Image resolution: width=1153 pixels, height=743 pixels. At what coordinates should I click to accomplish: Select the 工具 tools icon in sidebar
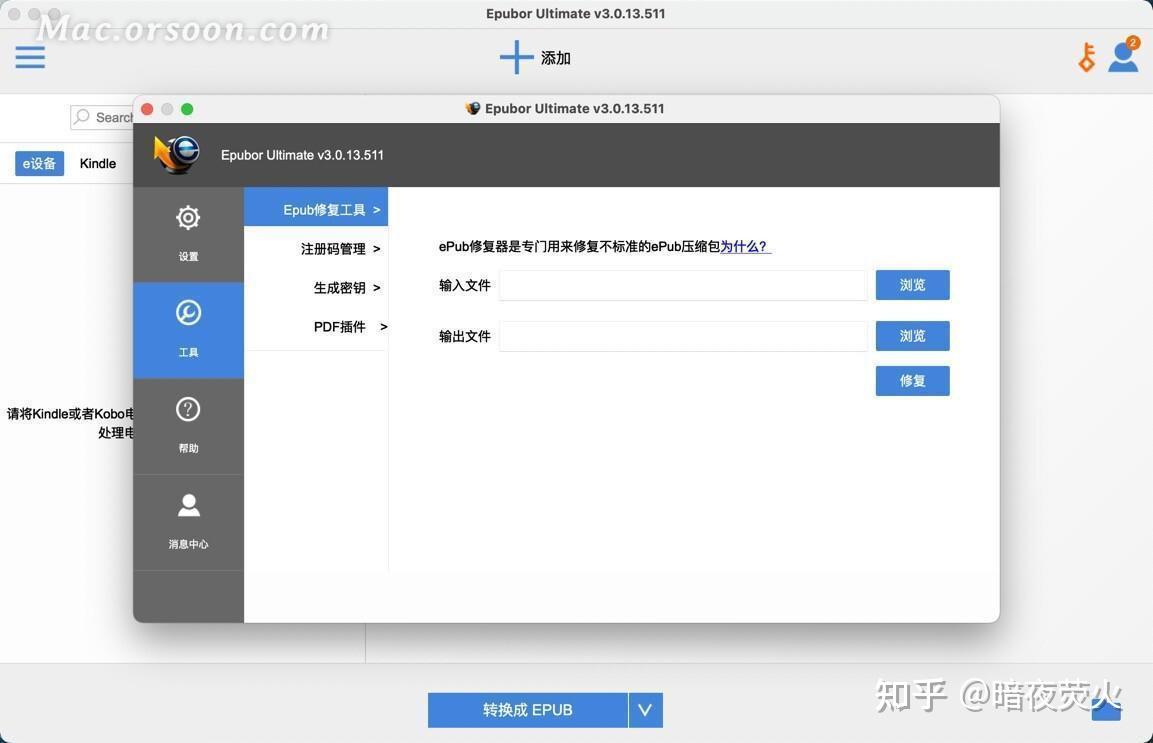(188, 311)
